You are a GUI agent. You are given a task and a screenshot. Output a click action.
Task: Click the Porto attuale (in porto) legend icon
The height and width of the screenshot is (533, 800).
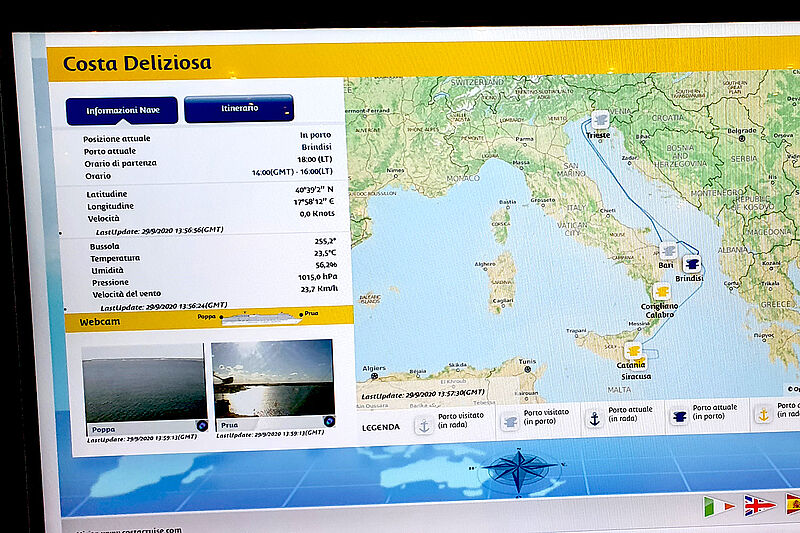click(x=679, y=416)
